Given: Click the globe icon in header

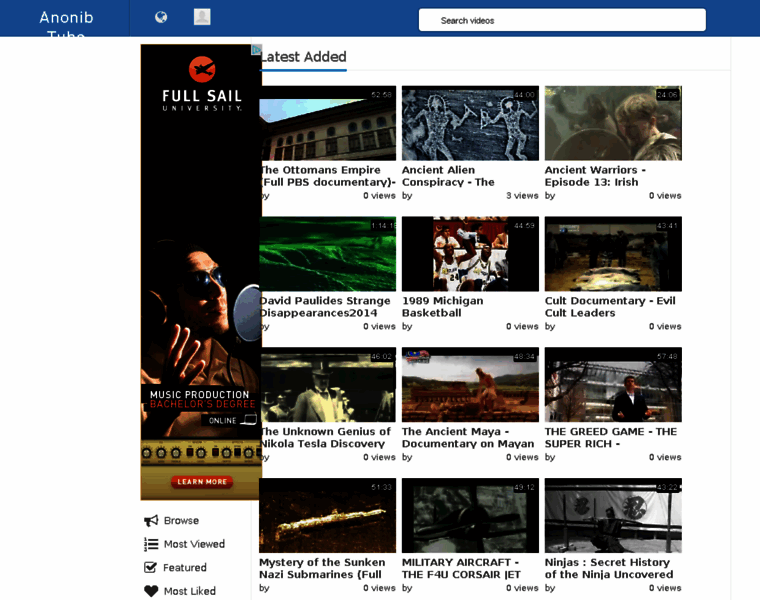Looking at the screenshot, I should (161, 17).
